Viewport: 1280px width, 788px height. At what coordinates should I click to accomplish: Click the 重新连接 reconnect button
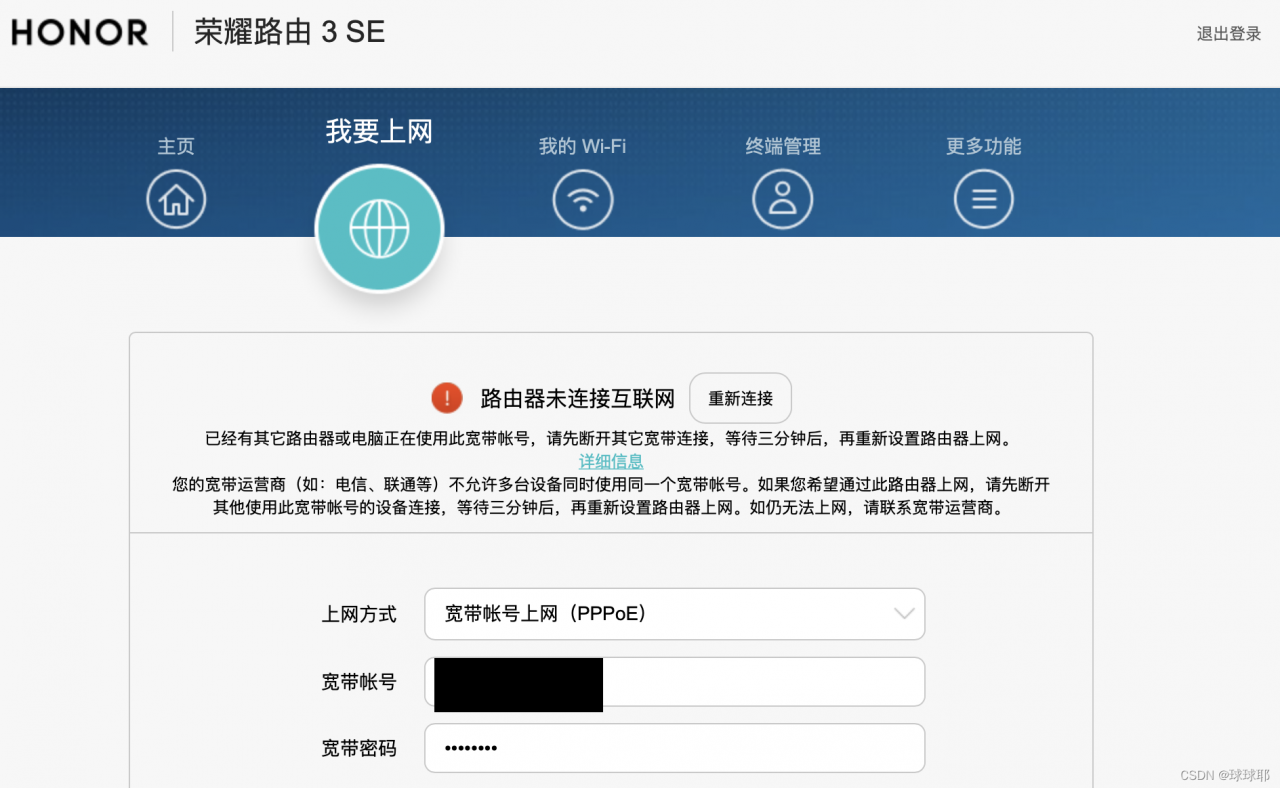740,397
